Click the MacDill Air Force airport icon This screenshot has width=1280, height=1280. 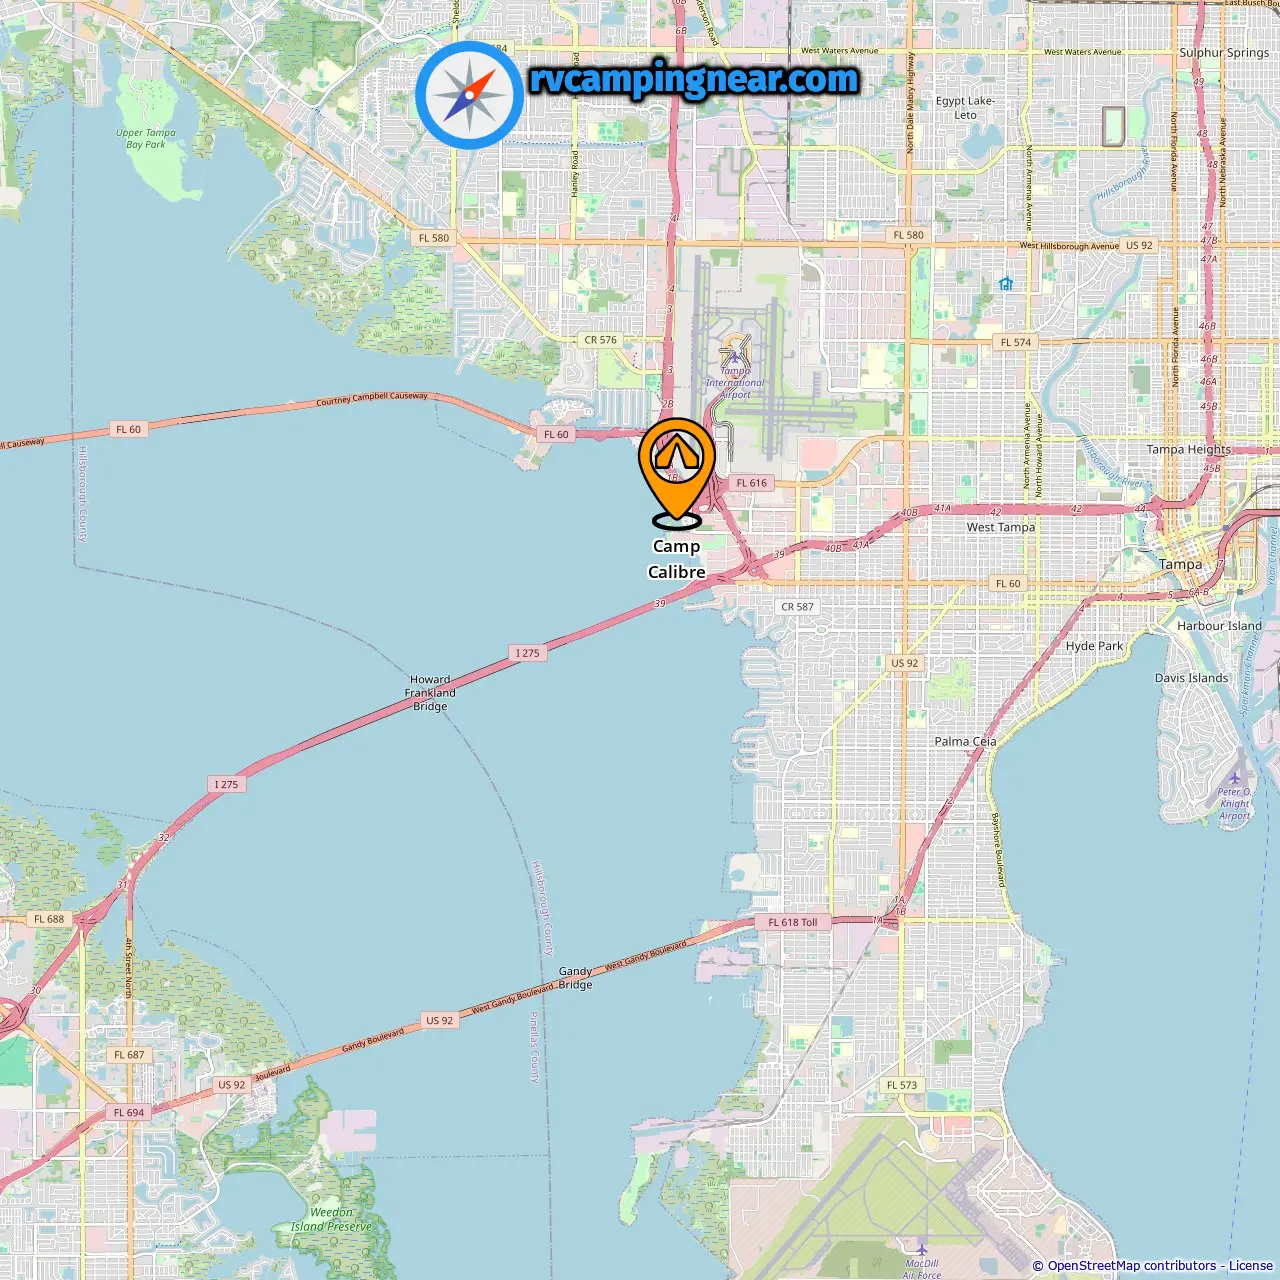(922, 1250)
